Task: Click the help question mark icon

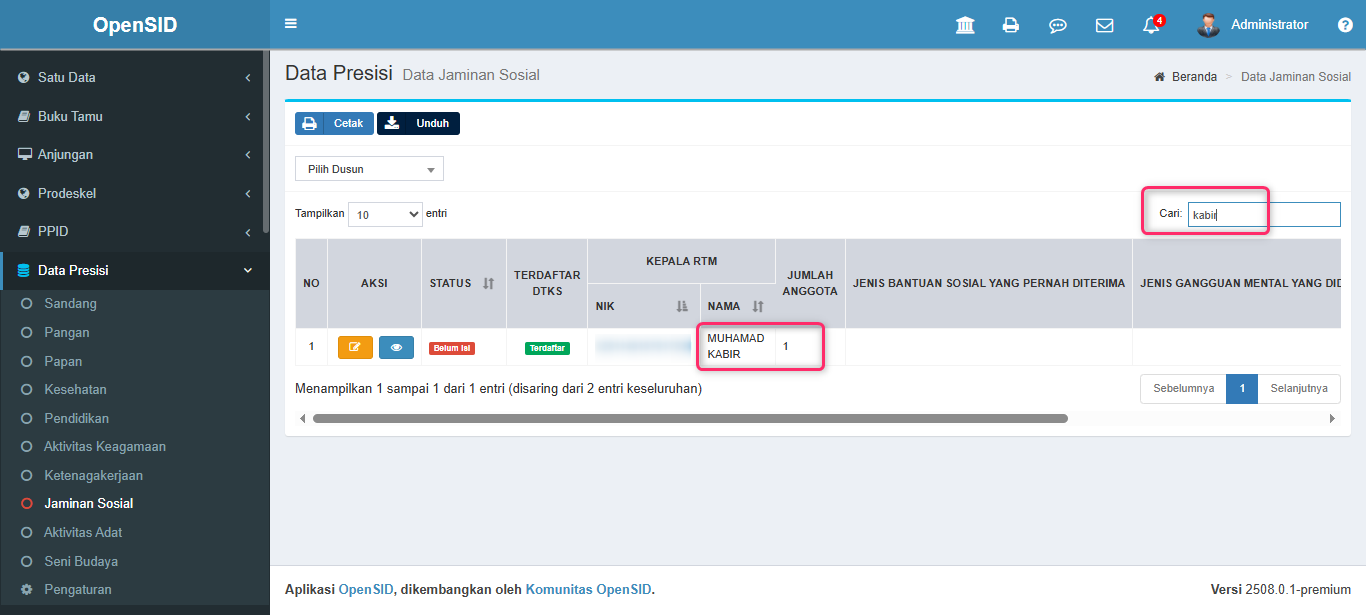Action: coord(1345,25)
